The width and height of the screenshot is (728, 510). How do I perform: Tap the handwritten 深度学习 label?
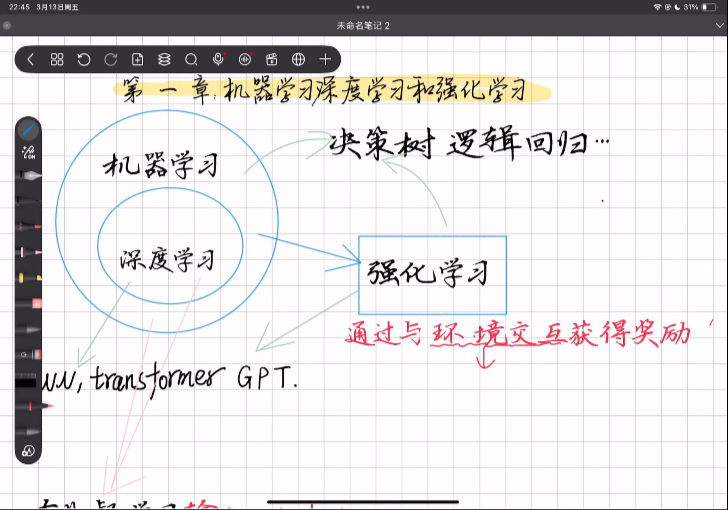(x=167, y=260)
